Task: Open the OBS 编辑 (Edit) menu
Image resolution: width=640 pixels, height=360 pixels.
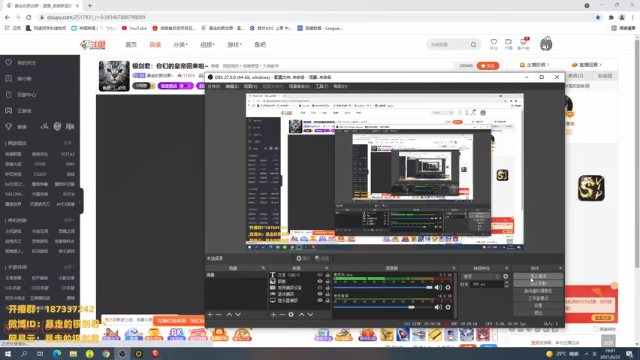Action: [232, 87]
